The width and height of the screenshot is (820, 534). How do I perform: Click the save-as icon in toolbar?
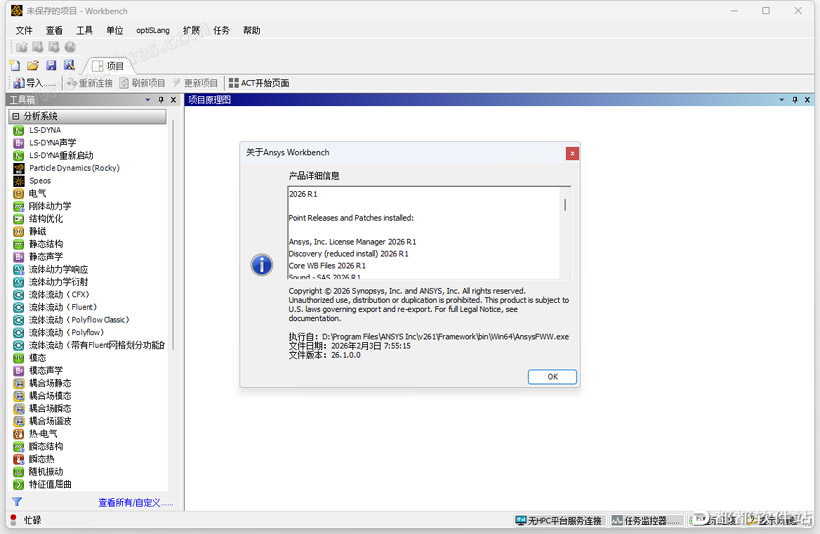tap(69, 65)
